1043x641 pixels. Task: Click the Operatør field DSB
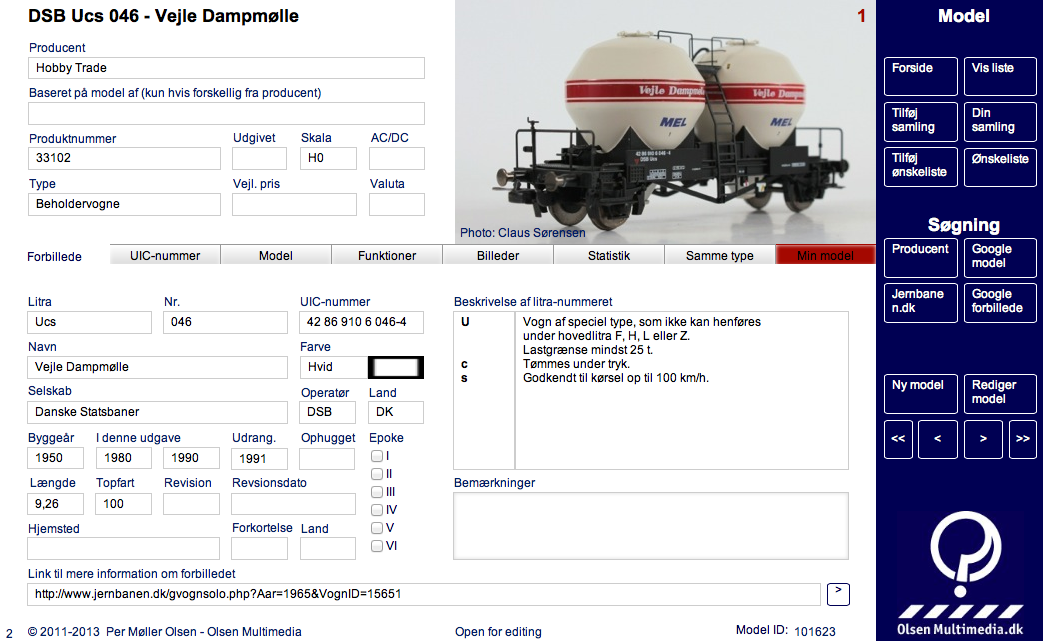(328, 412)
